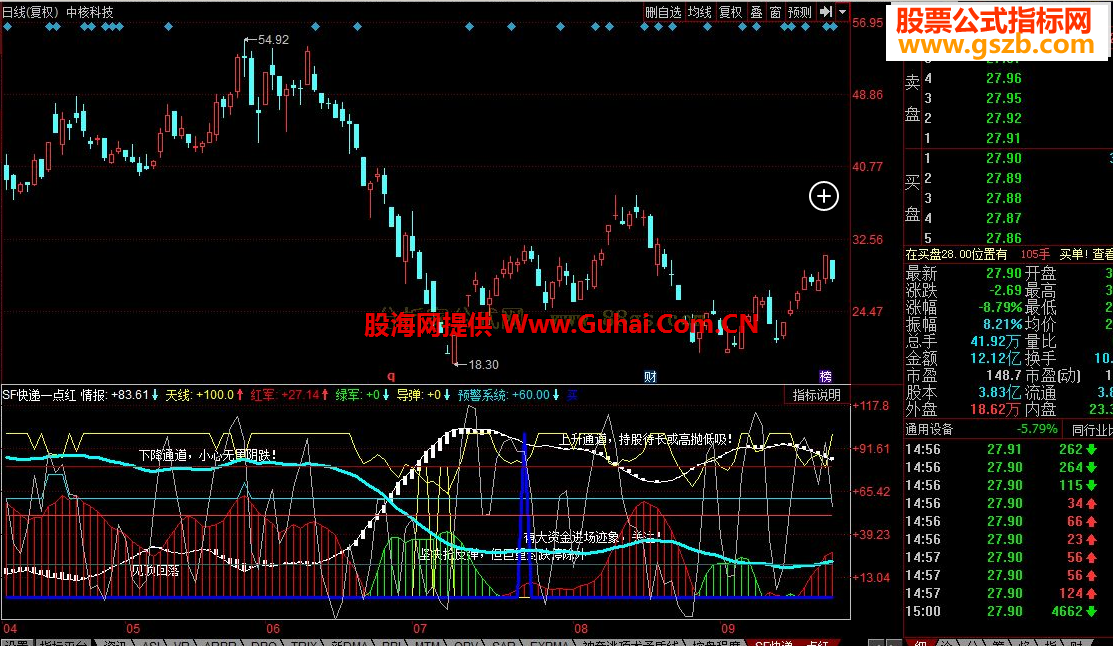The image size is (1113, 646).
Task: Click the 市盈 148.7 value
Action: (1004, 375)
